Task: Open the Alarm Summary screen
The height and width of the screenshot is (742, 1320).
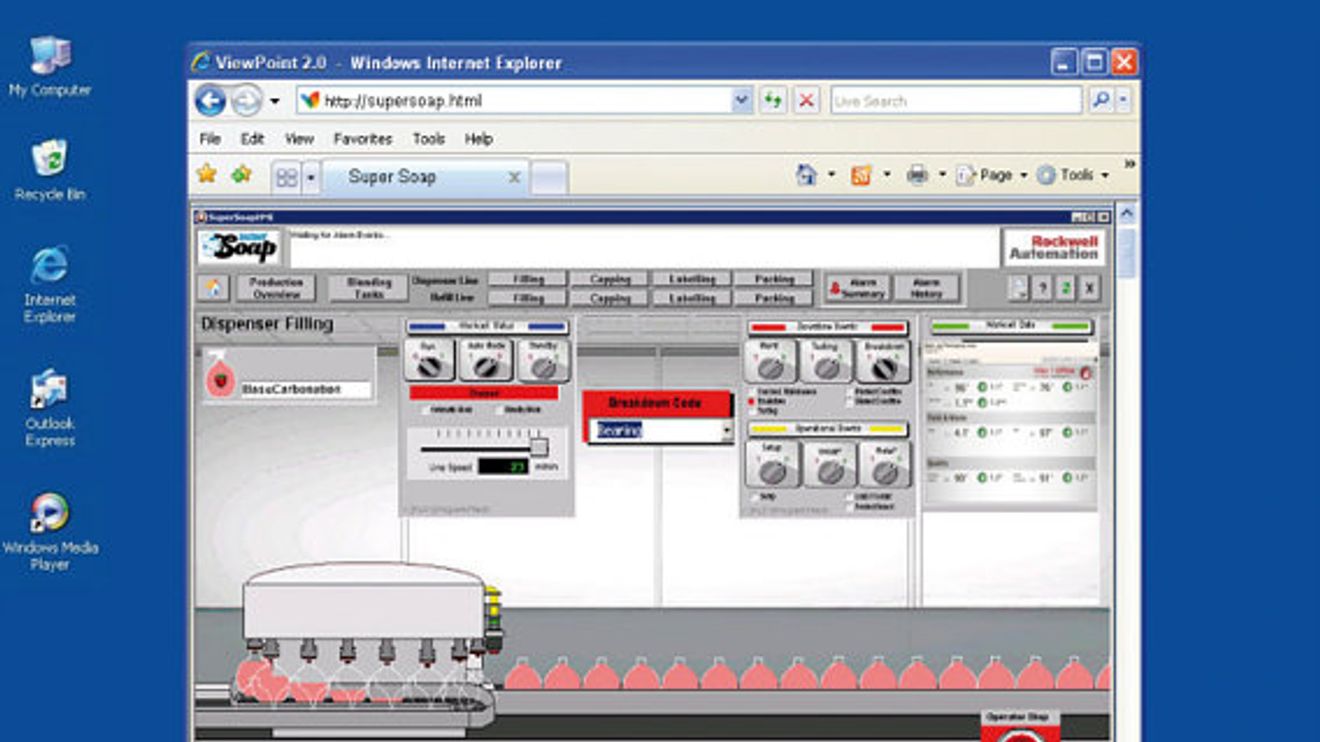Action: 855,288
